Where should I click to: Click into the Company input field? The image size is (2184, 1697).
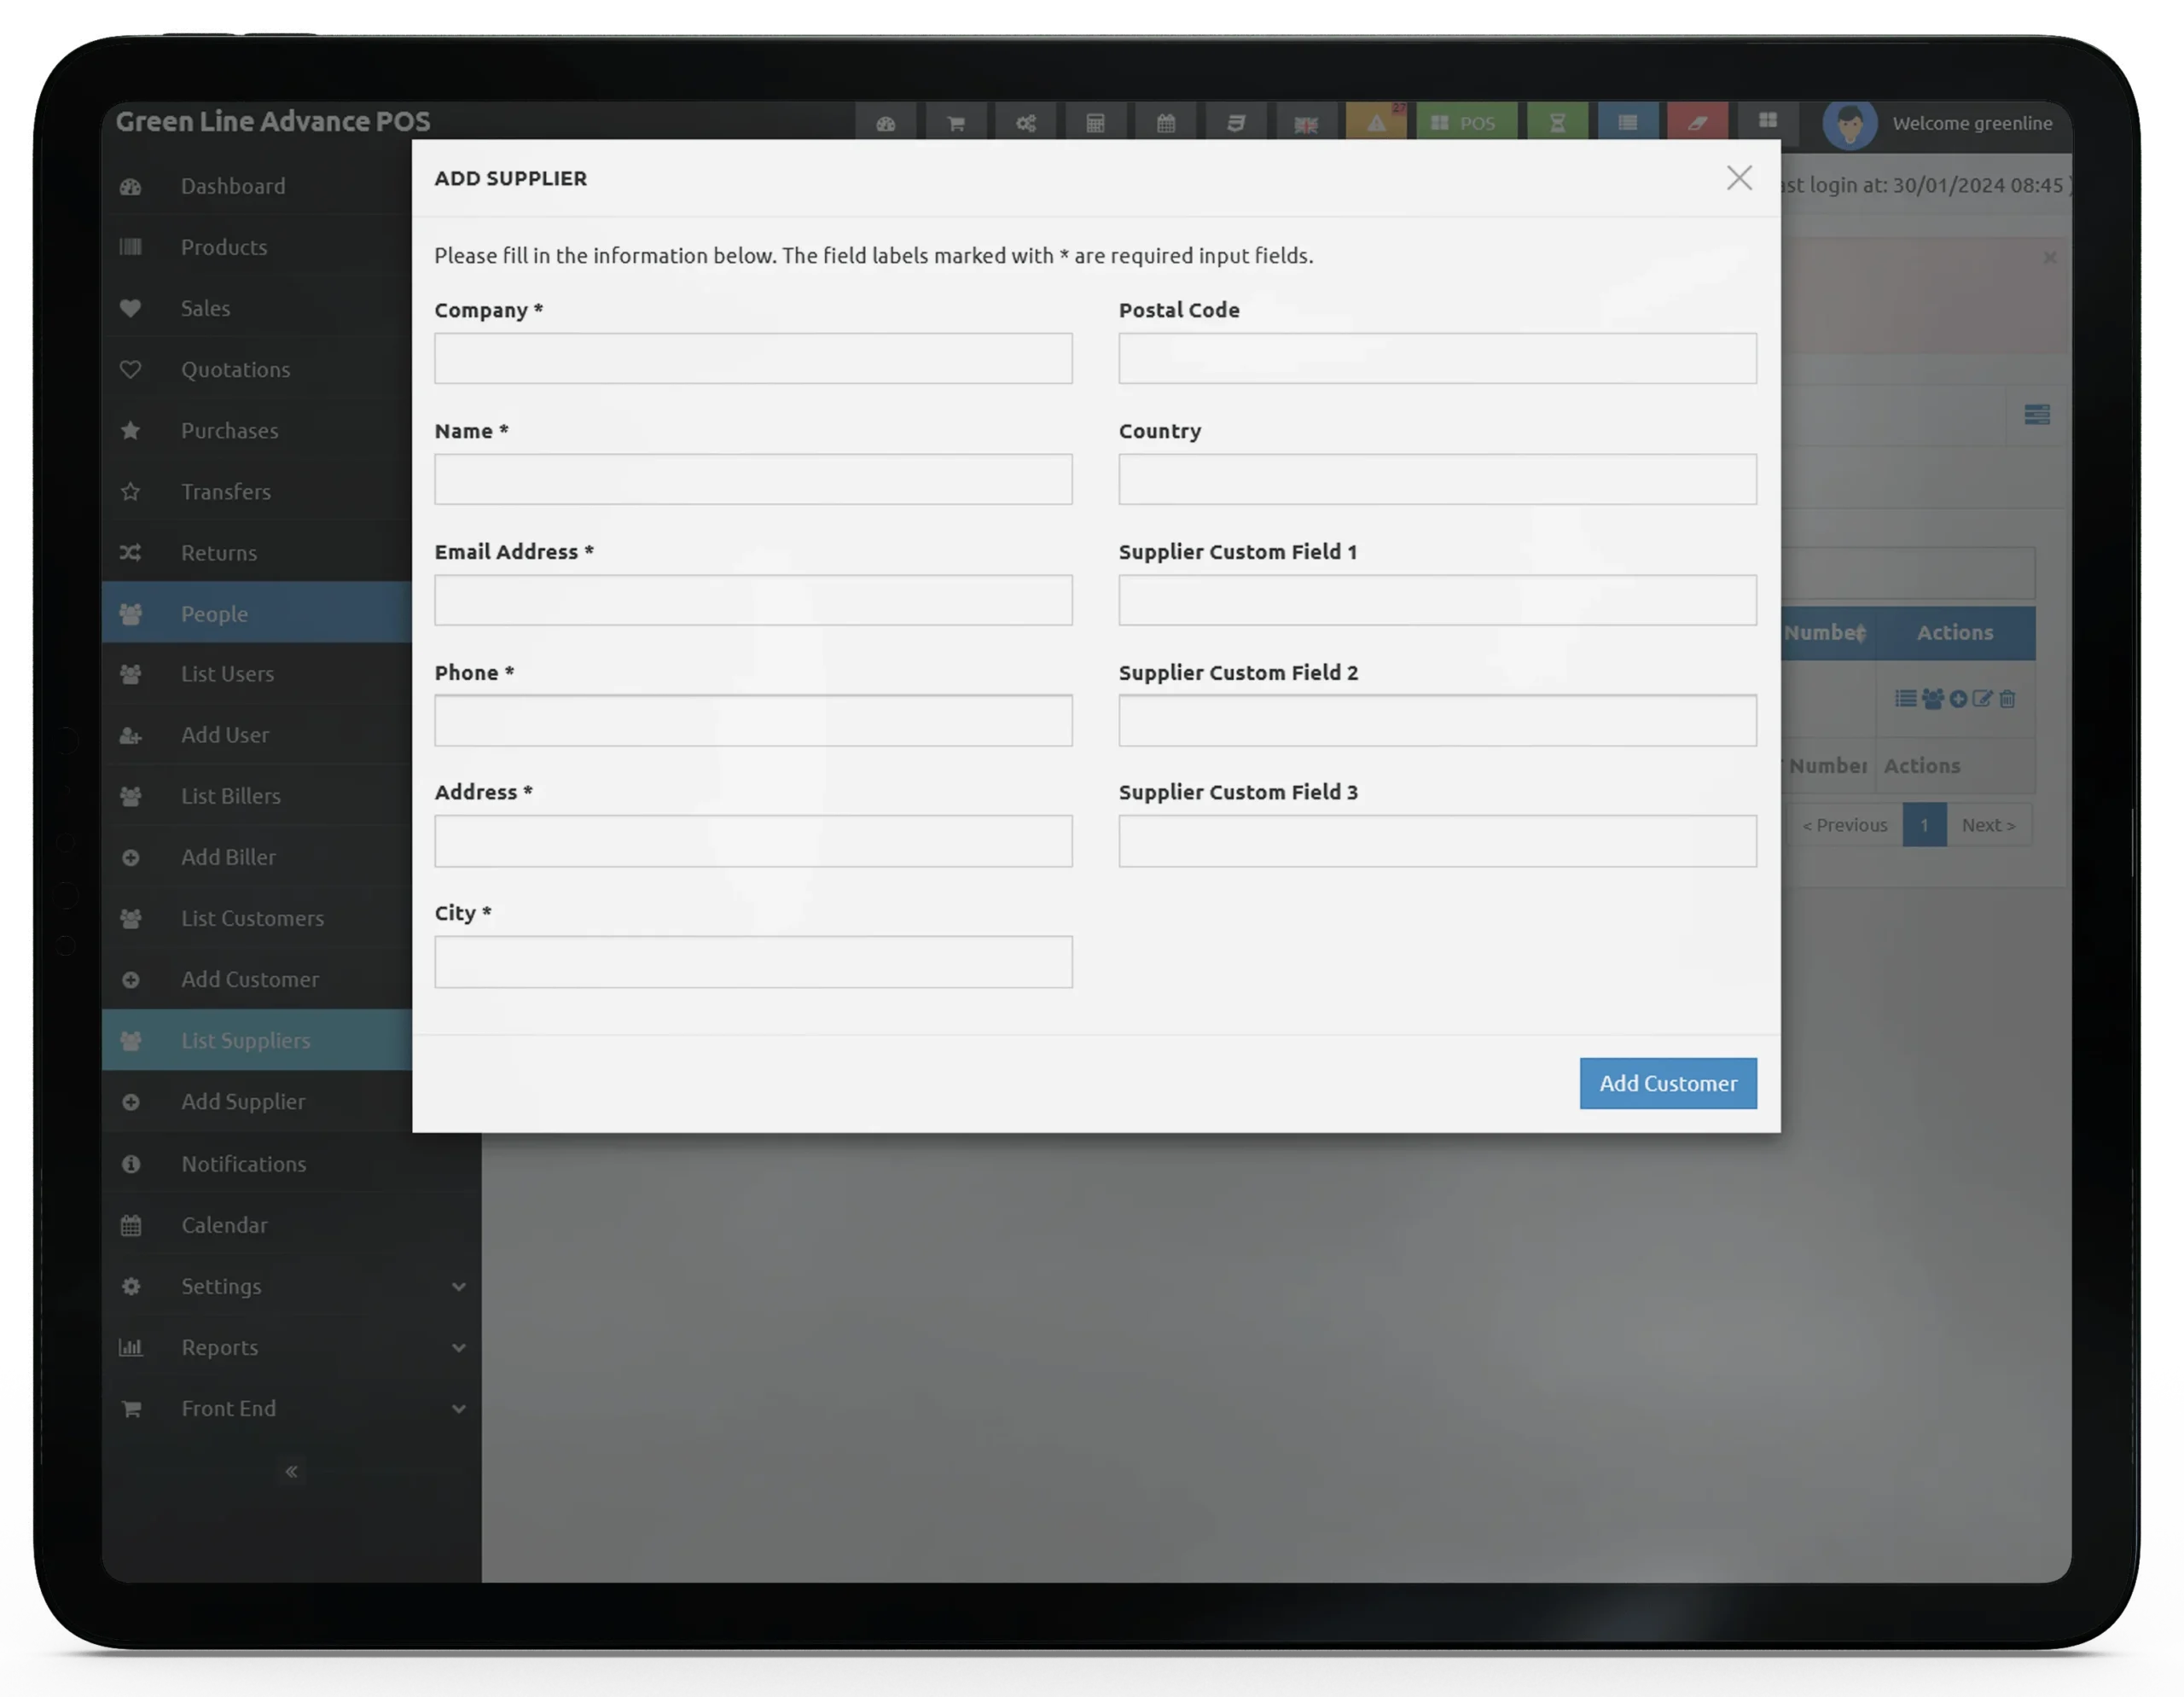pyautogui.click(x=752, y=358)
